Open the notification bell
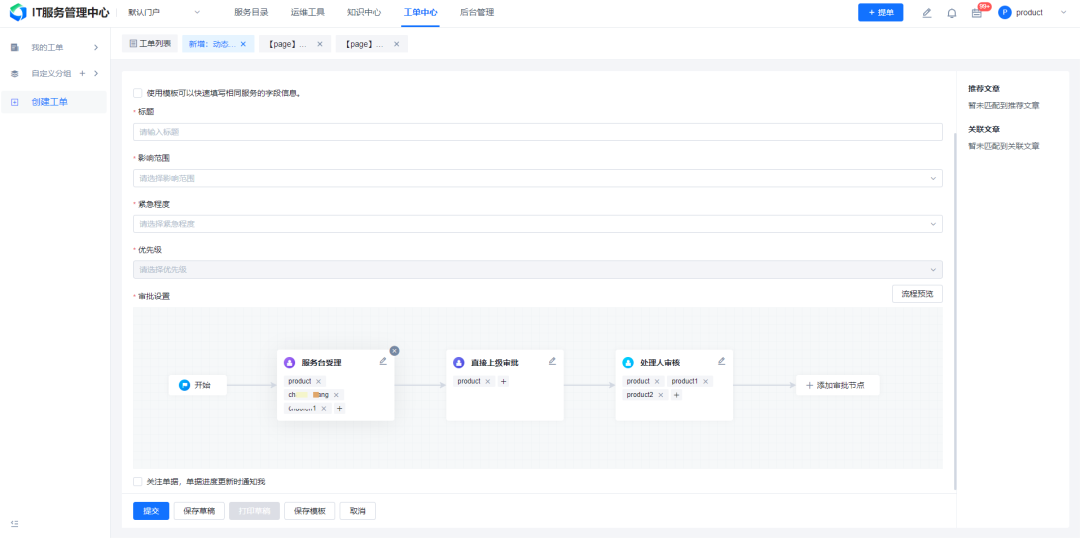 [952, 12]
